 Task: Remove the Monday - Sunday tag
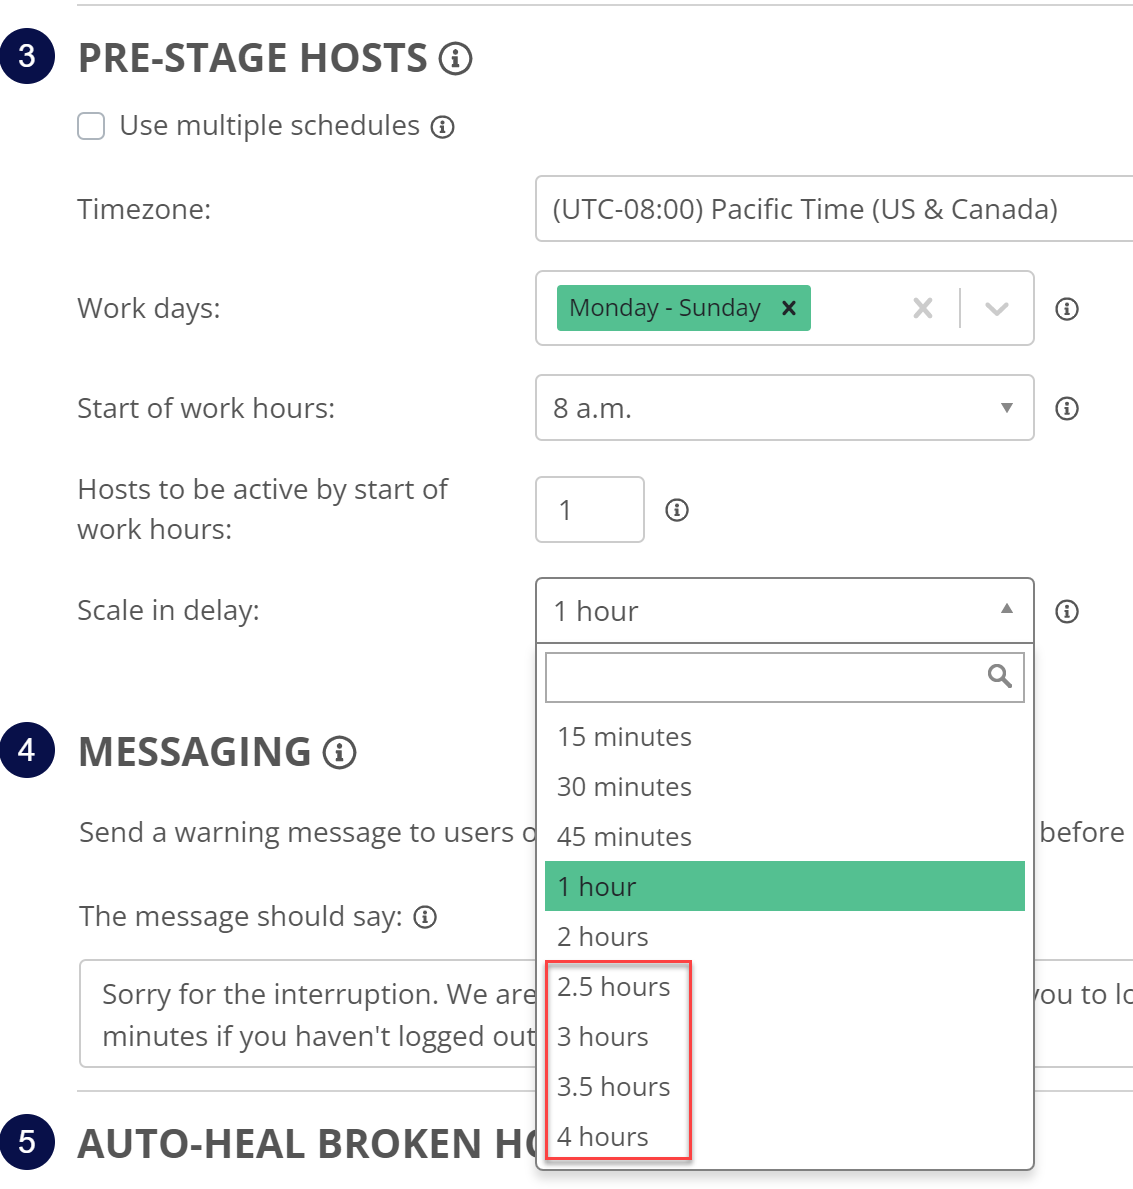(789, 308)
